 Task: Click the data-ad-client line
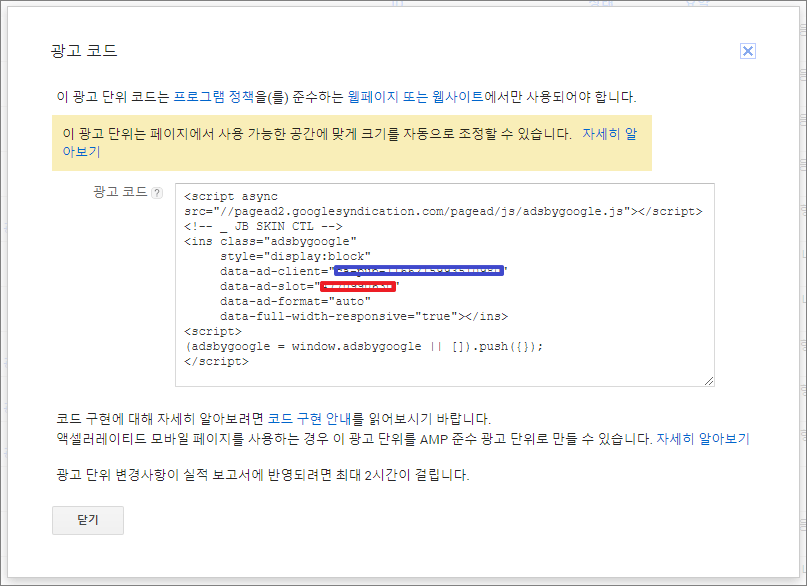pos(364,271)
